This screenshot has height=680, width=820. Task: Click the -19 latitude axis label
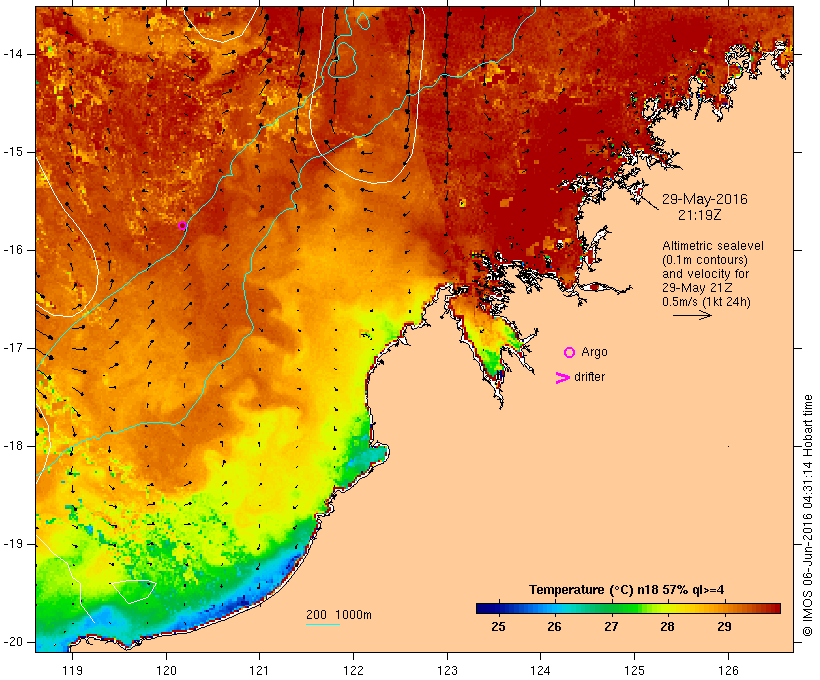click(x=13, y=544)
